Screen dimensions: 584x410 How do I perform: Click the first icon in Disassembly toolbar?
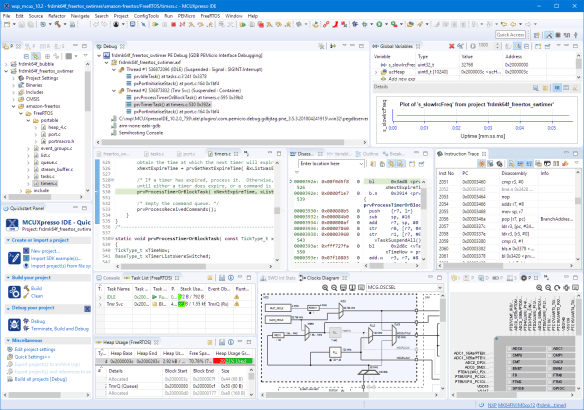[x=373, y=164]
